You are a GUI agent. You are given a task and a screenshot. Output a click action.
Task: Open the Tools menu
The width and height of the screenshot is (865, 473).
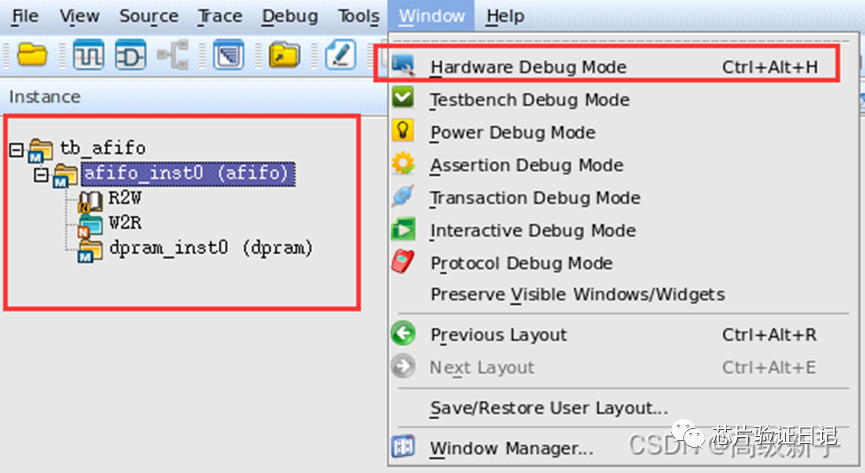pos(359,16)
